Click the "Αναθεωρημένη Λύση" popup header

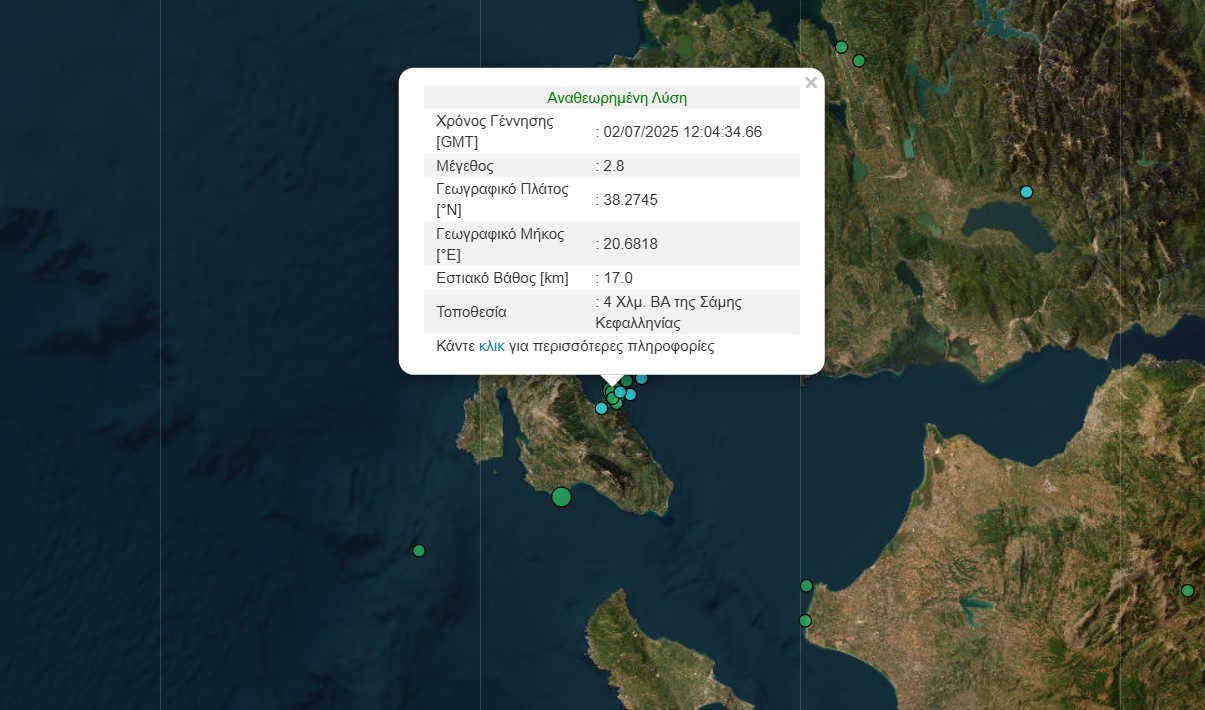coord(616,98)
